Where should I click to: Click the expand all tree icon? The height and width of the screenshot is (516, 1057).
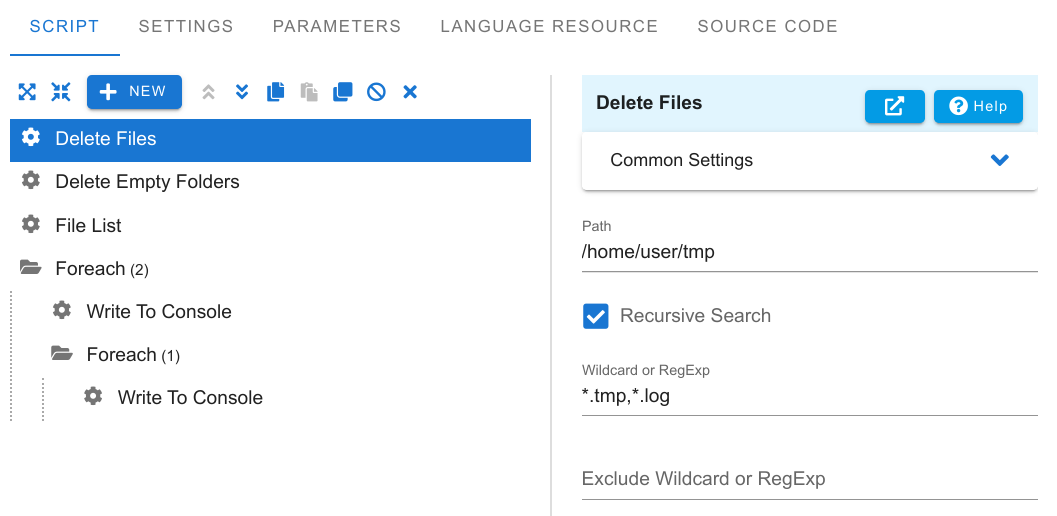point(27,92)
